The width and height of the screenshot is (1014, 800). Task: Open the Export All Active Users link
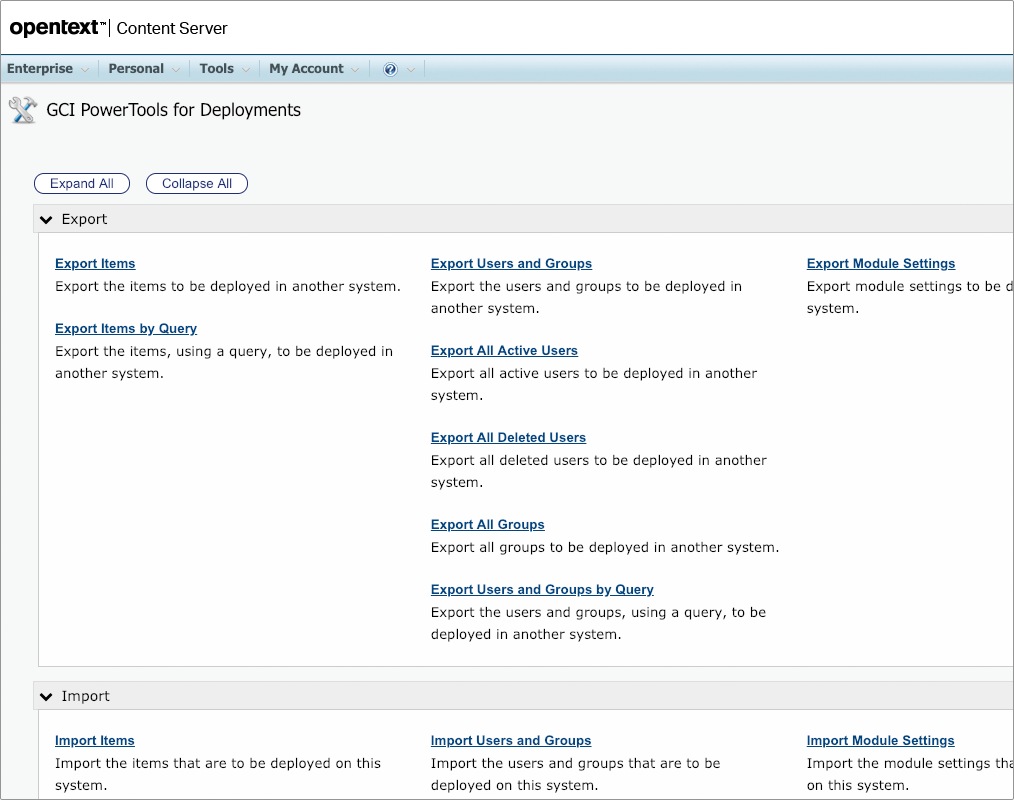point(504,351)
